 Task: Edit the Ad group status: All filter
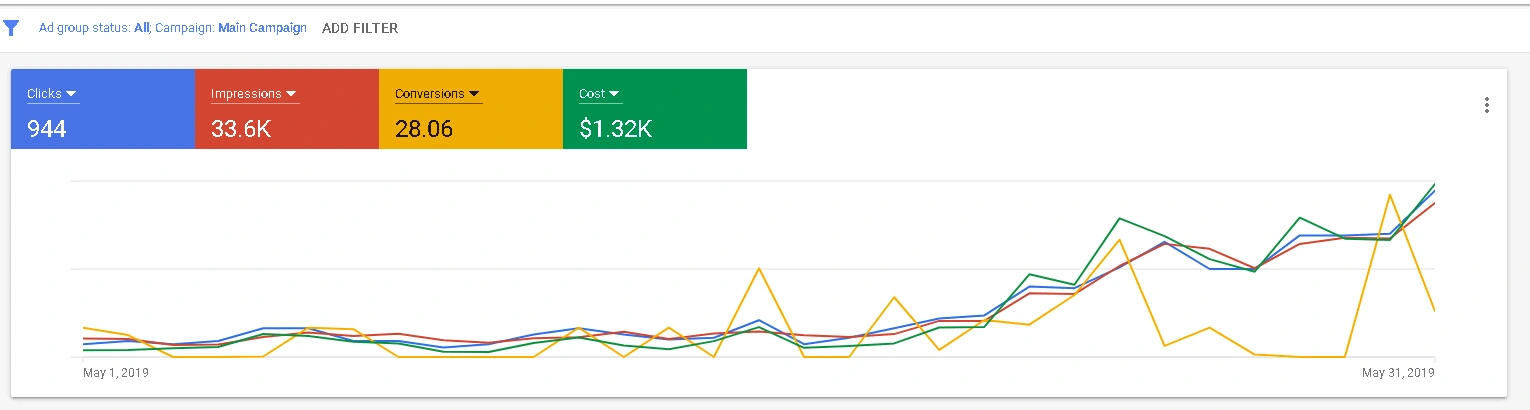pos(94,28)
